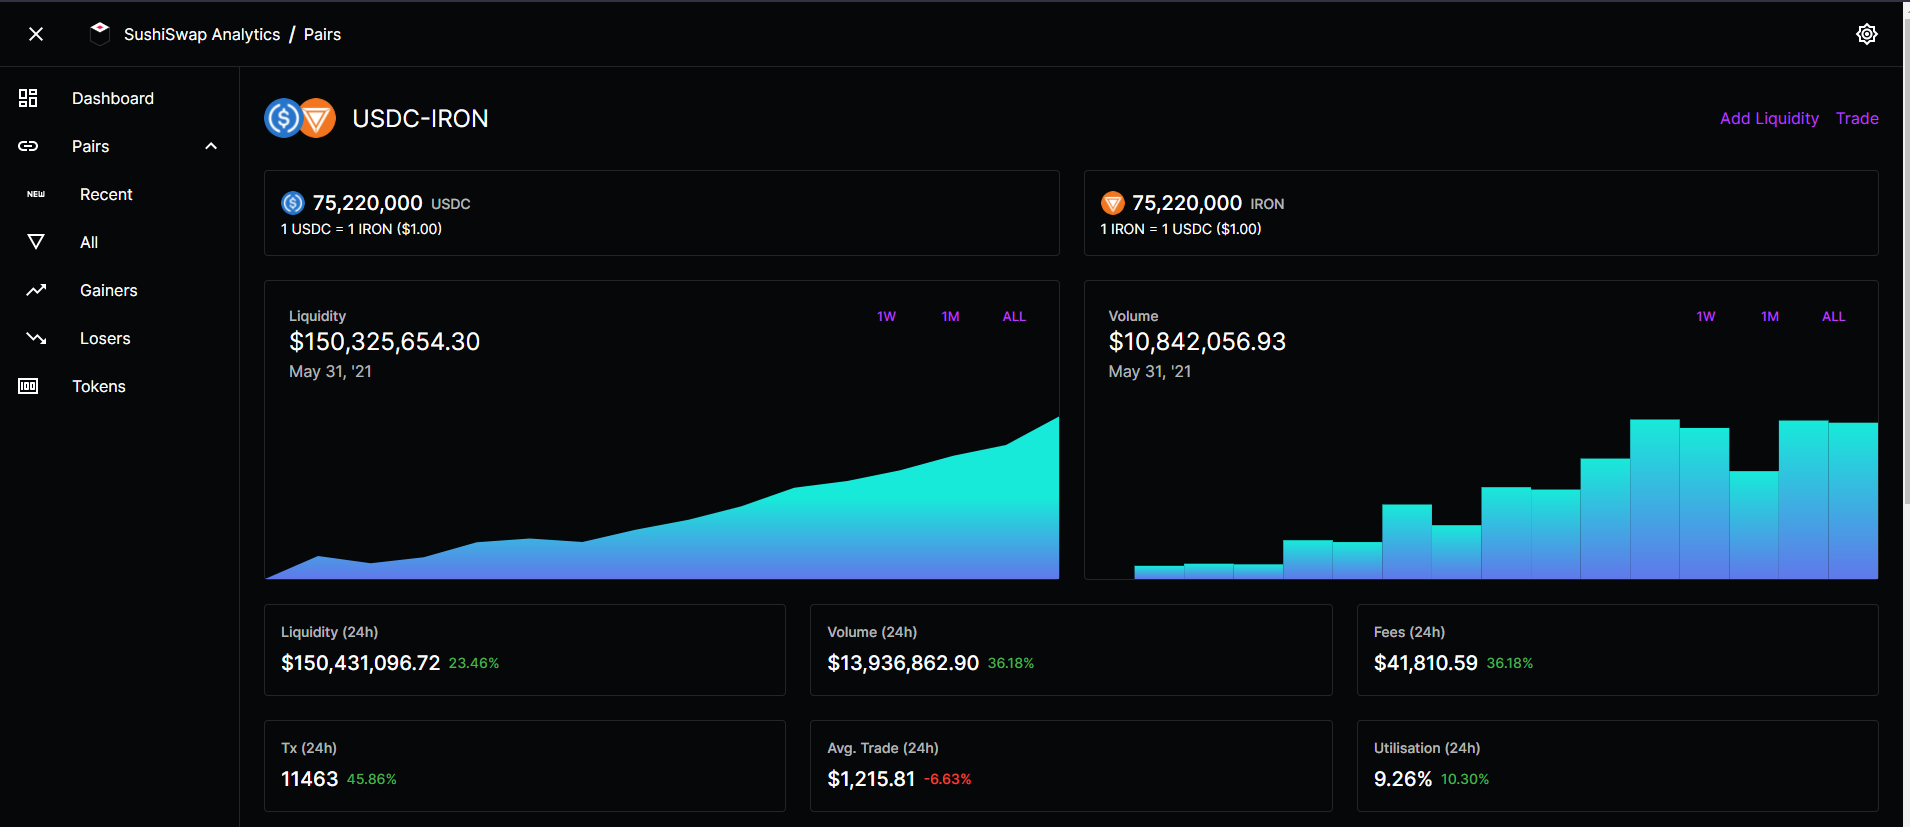
Task: Open the Dashboard page
Action: pyautogui.click(x=113, y=98)
